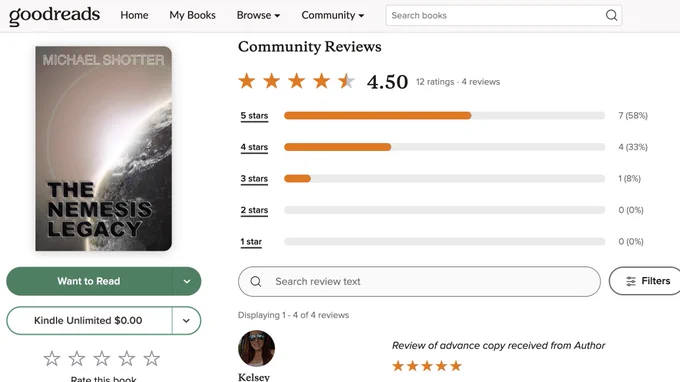Open the review Filters button
This screenshot has height=382, width=680.
645,281
